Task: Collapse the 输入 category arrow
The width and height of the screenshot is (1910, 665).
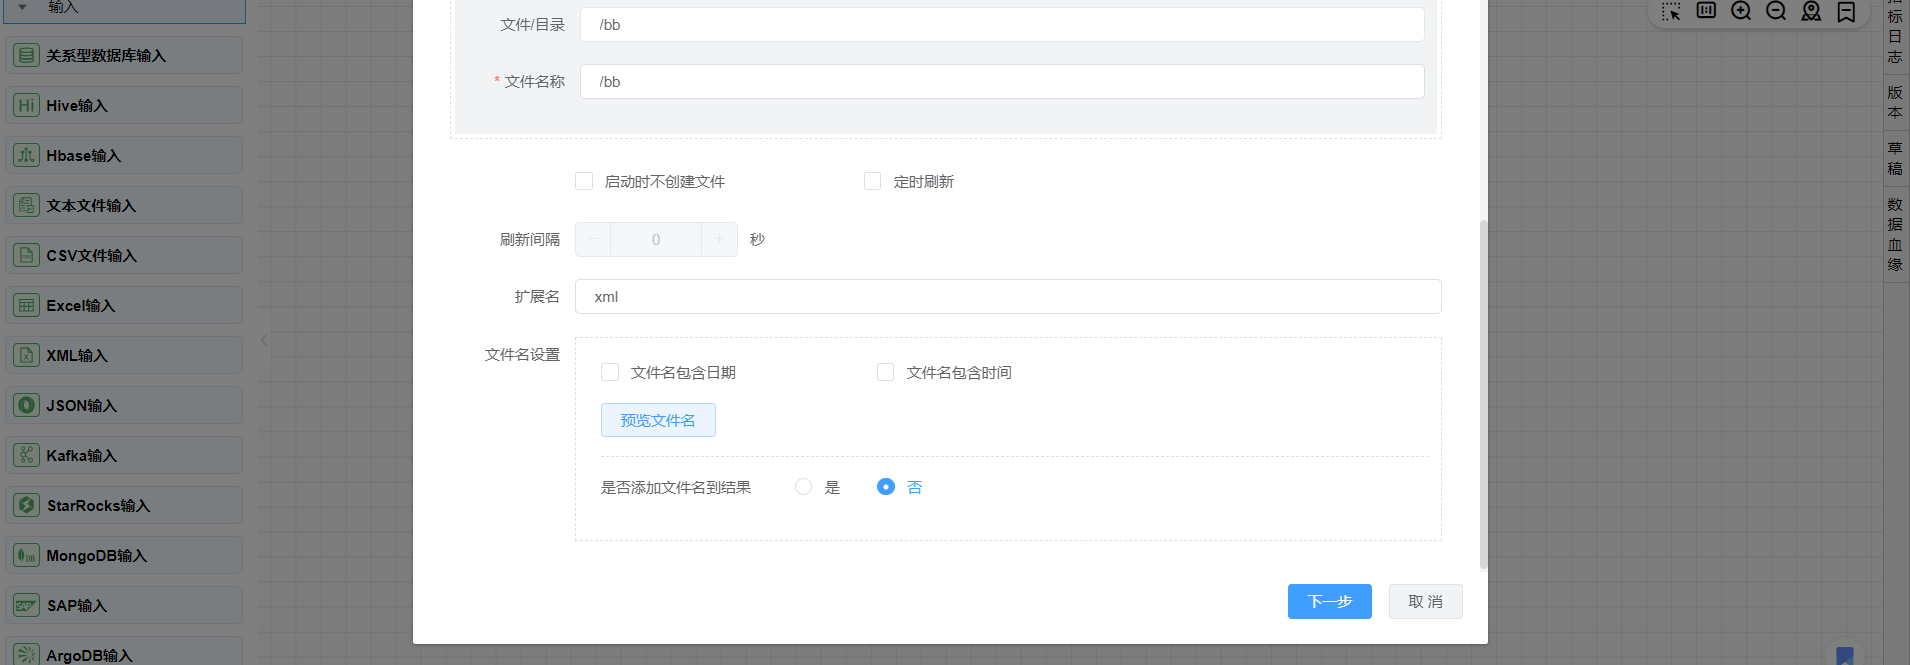Action: [x=23, y=7]
